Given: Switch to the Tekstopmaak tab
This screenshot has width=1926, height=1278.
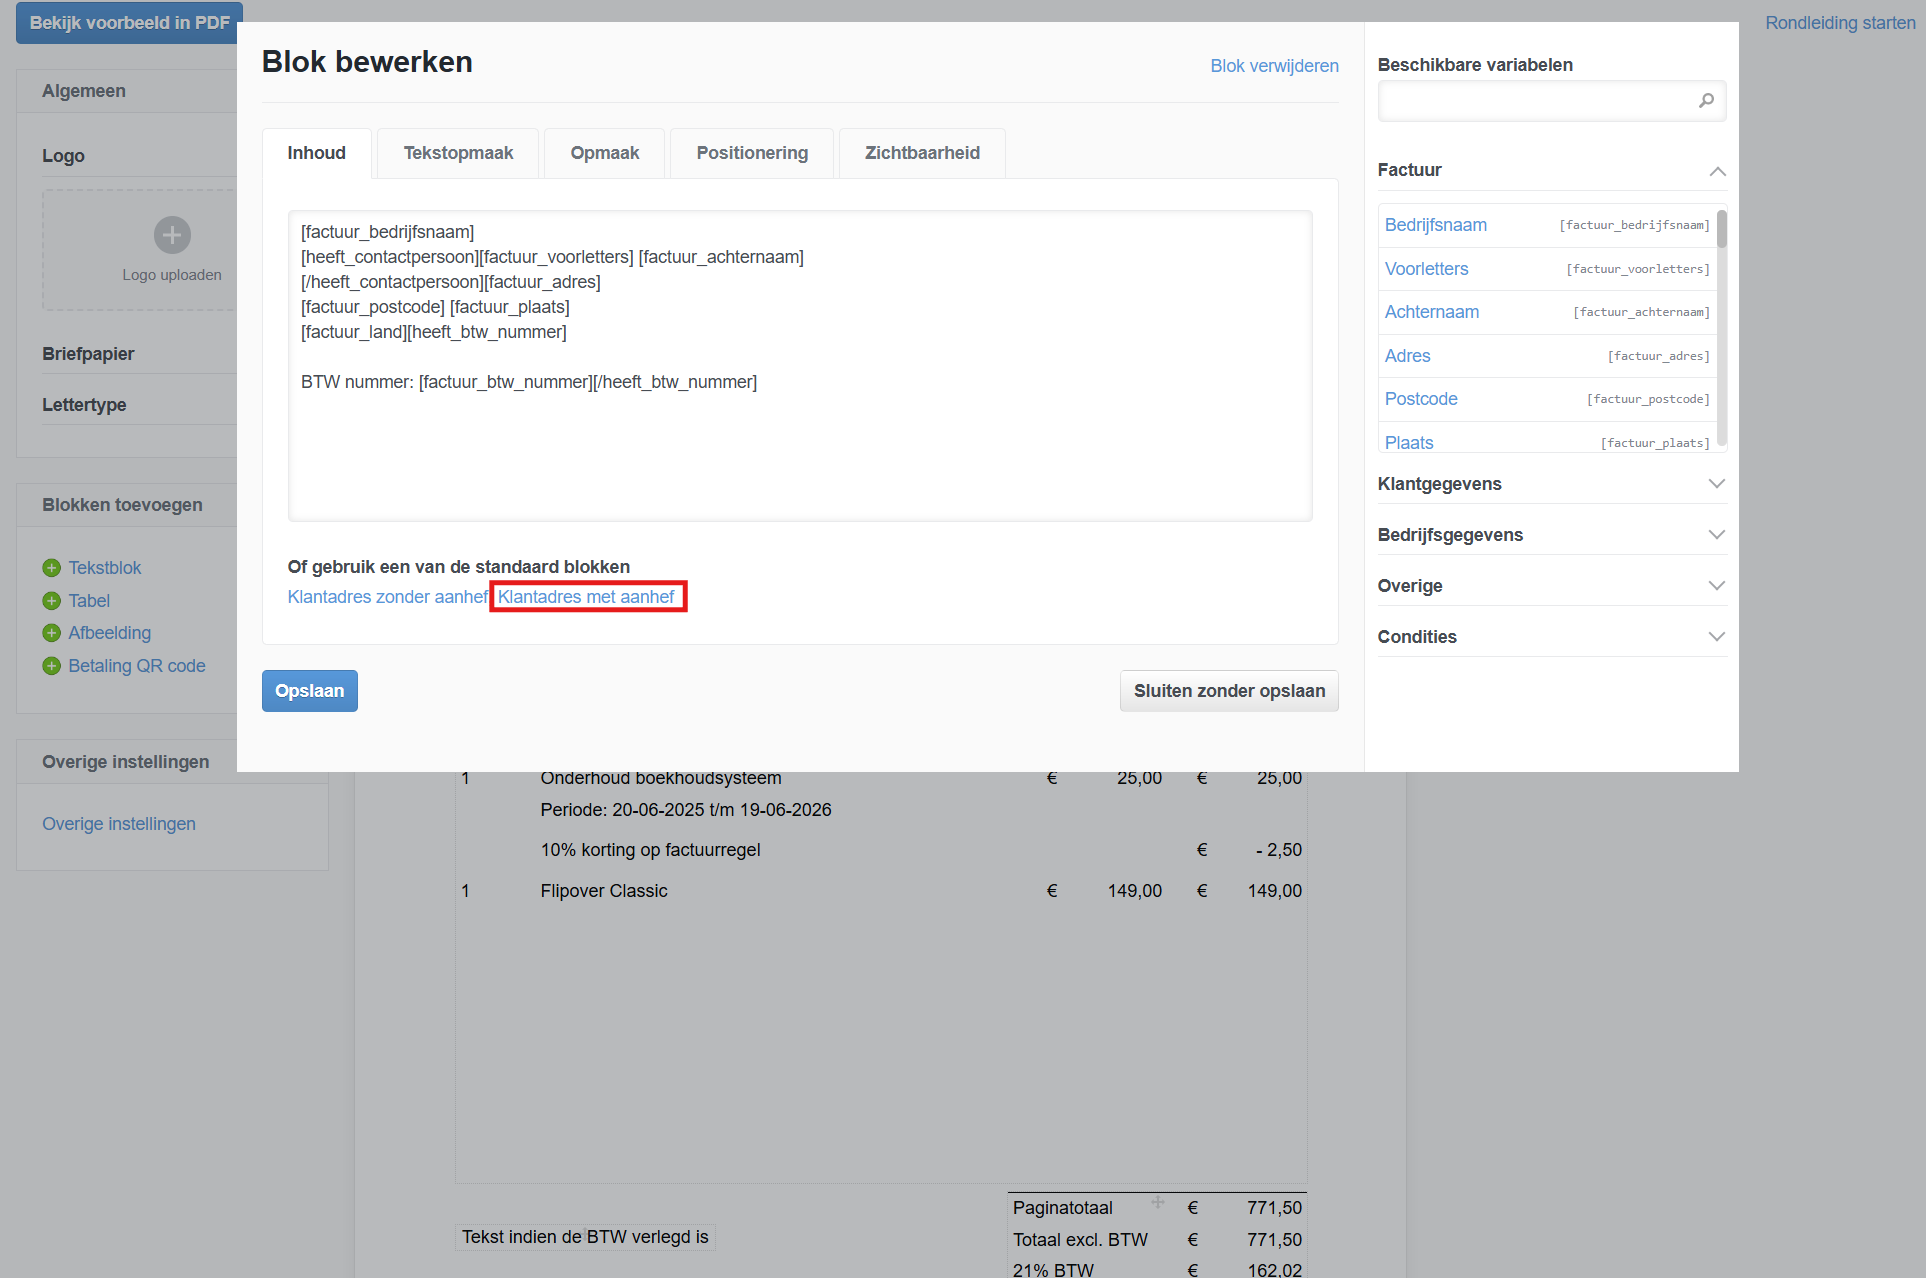Looking at the screenshot, I should [x=458, y=153].
